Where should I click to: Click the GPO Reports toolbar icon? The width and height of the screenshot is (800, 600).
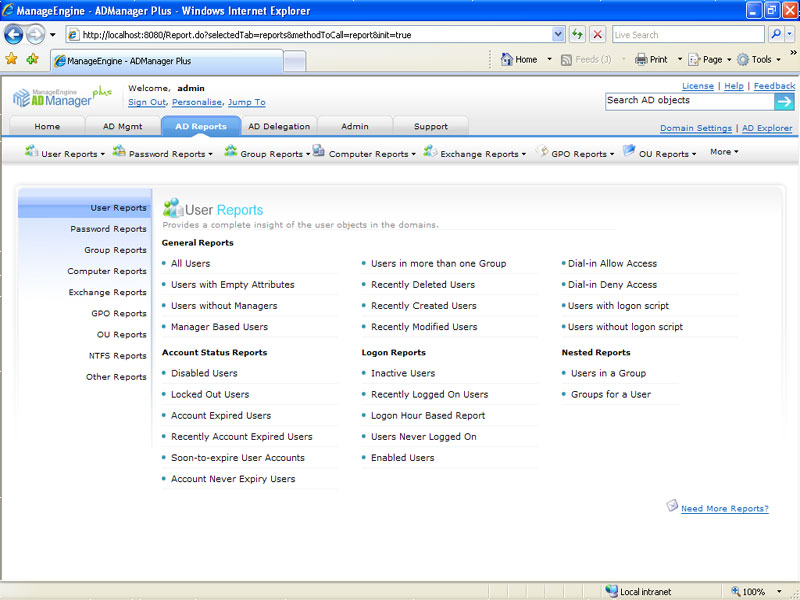542,151
